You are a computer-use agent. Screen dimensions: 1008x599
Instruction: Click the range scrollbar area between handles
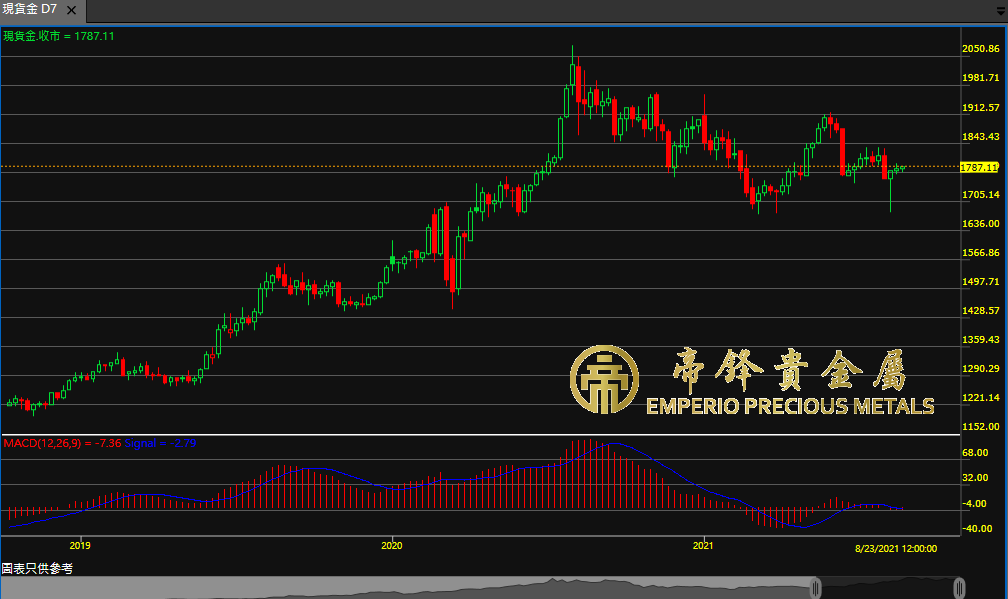tap(887, 587)
